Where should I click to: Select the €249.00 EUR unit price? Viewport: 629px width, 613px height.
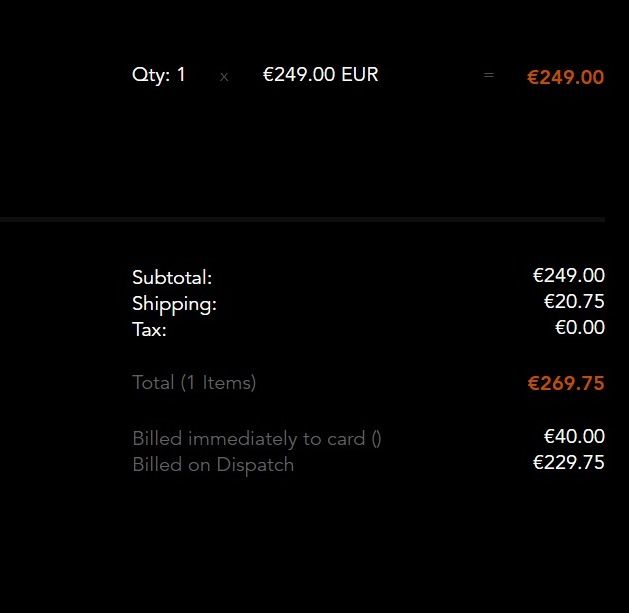click(321, 75)
